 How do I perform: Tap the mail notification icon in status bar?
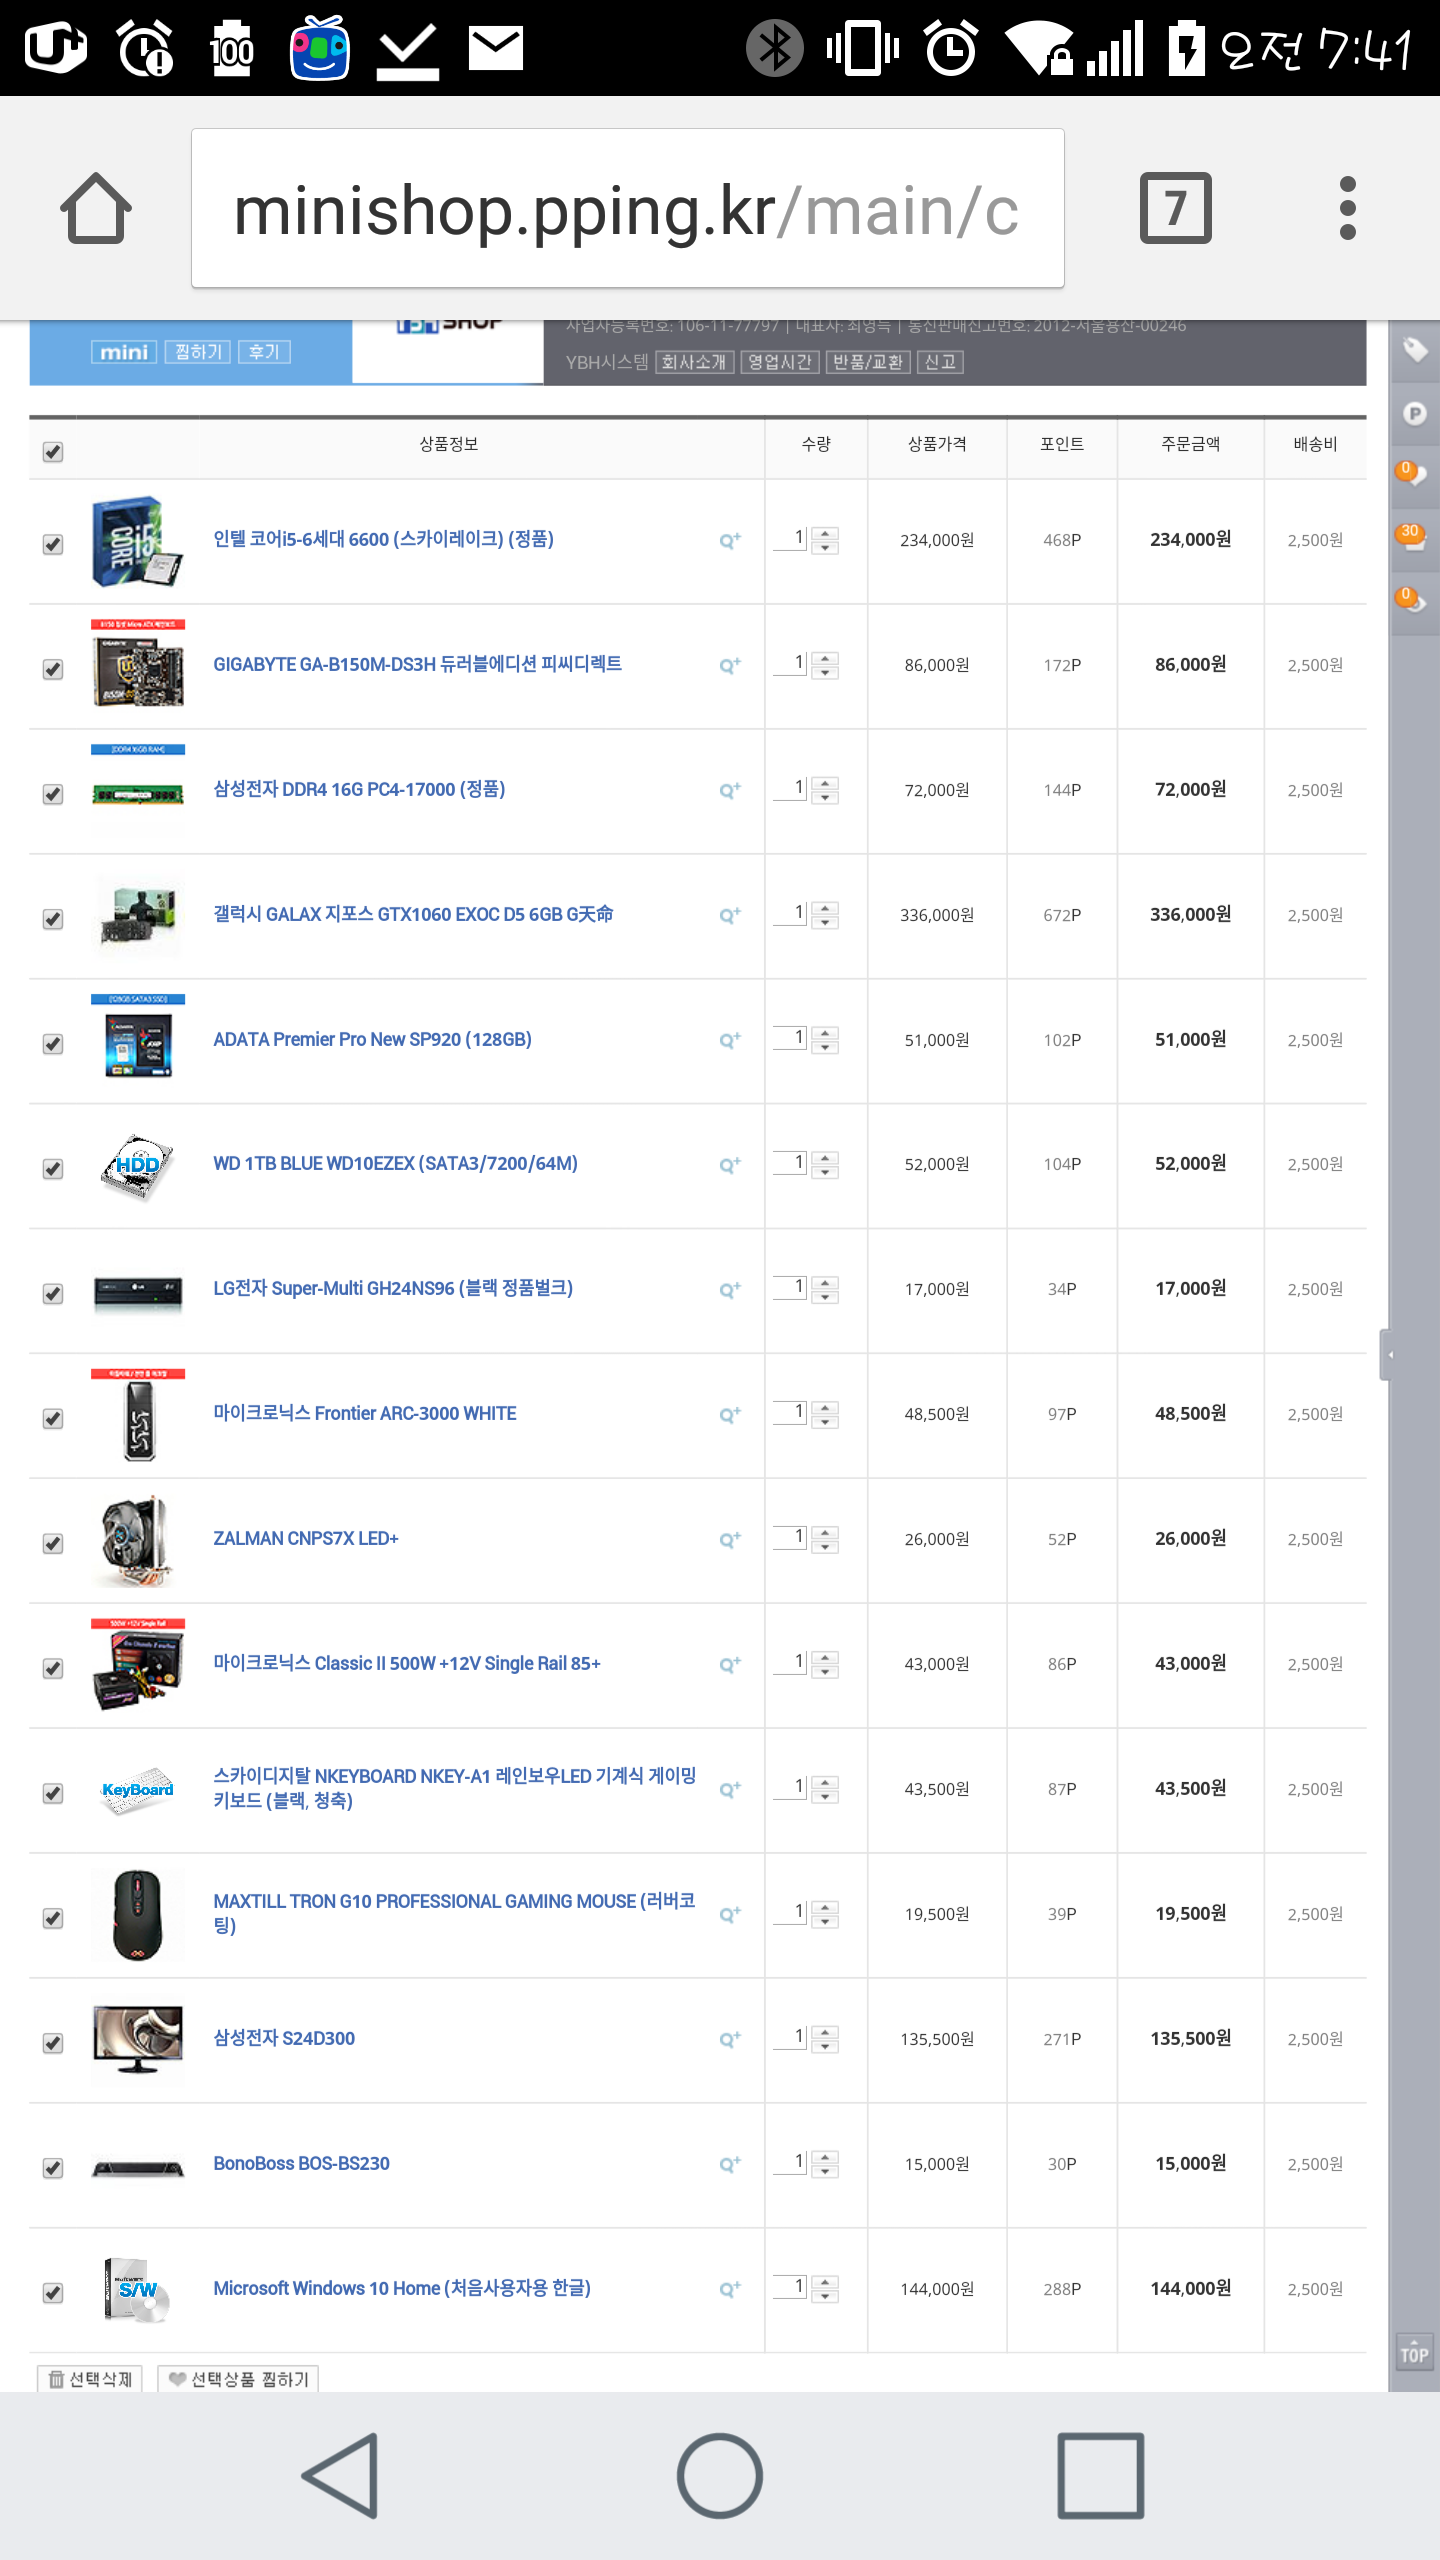point(496,48)
